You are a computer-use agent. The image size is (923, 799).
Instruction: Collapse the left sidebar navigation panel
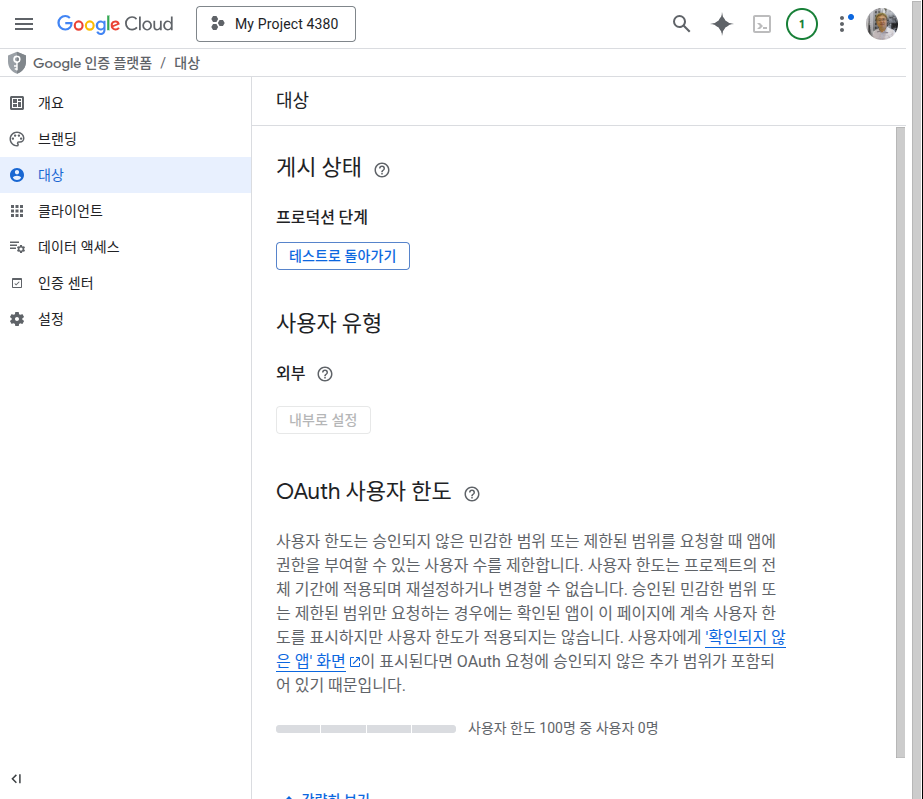[16, 778]
